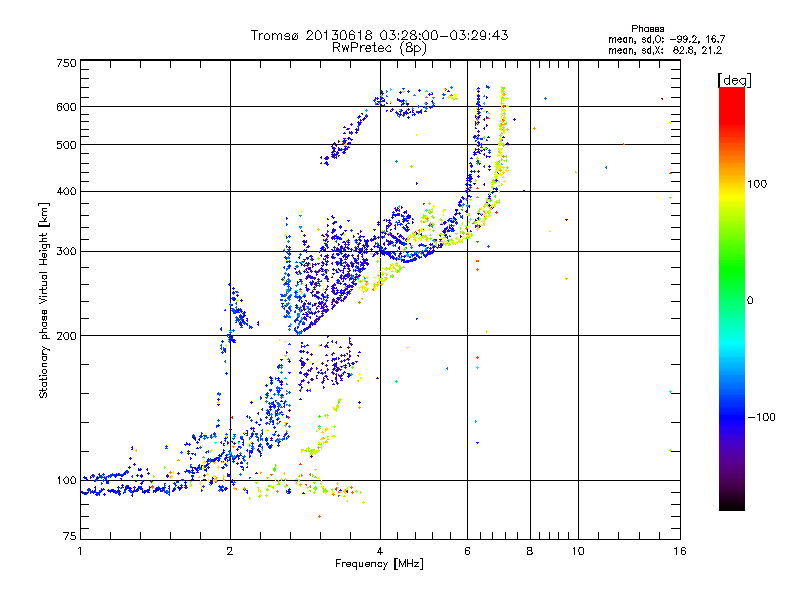Screen dimensions: 800x600
Task: Click the y-axis tick label '600'
Action: (66, 107)
